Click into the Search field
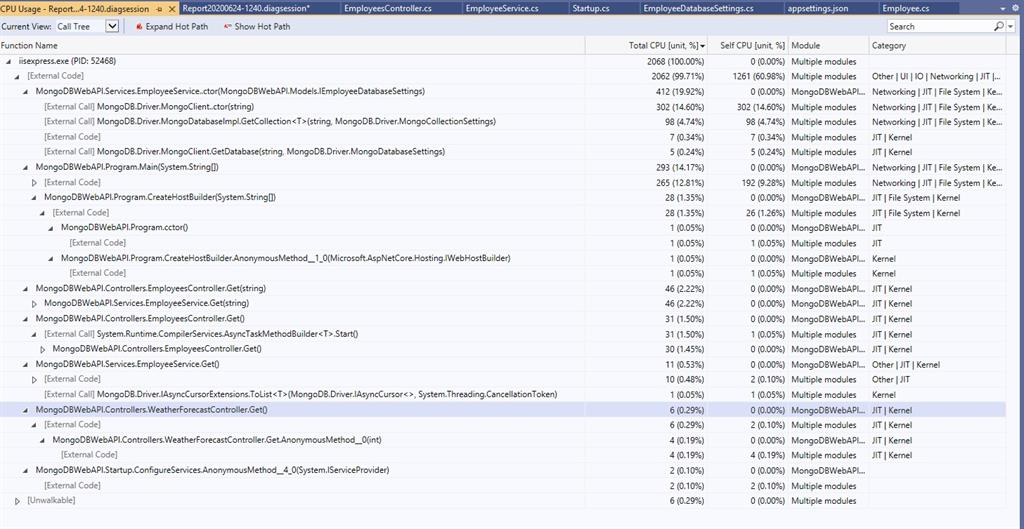Viewport: 1024px width, 529px height. point(940,27)
